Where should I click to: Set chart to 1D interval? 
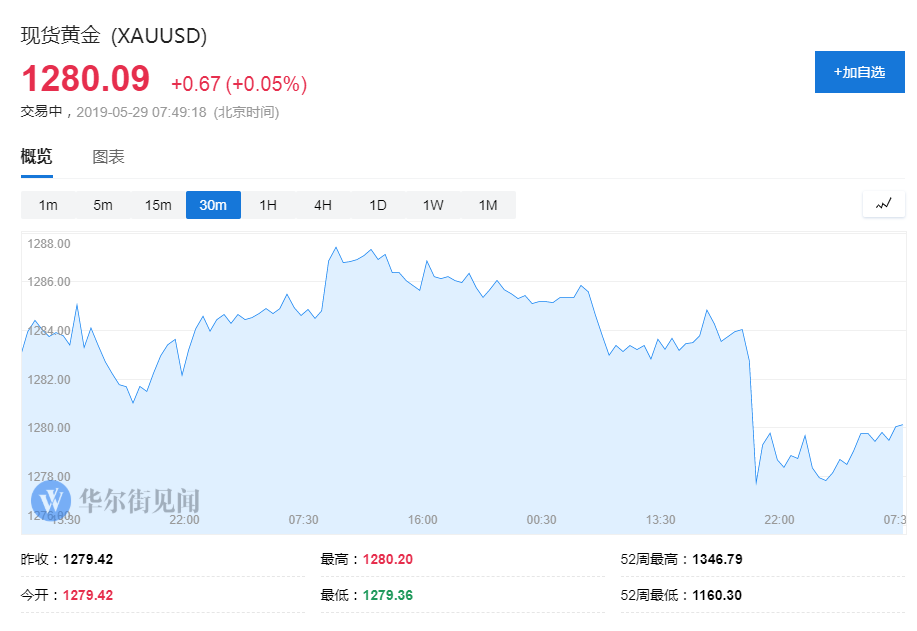(378, 205)
